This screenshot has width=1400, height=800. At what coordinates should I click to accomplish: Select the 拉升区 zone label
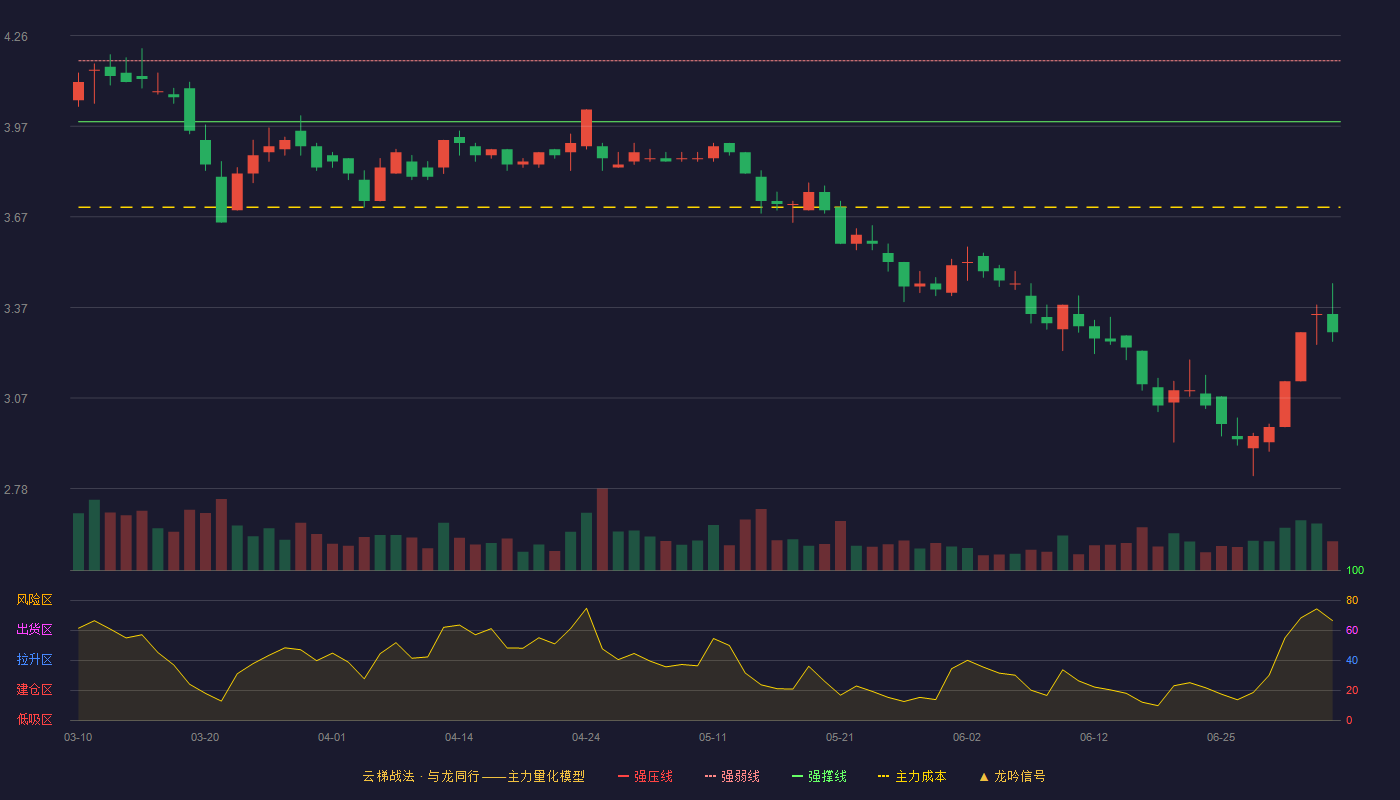34,660
